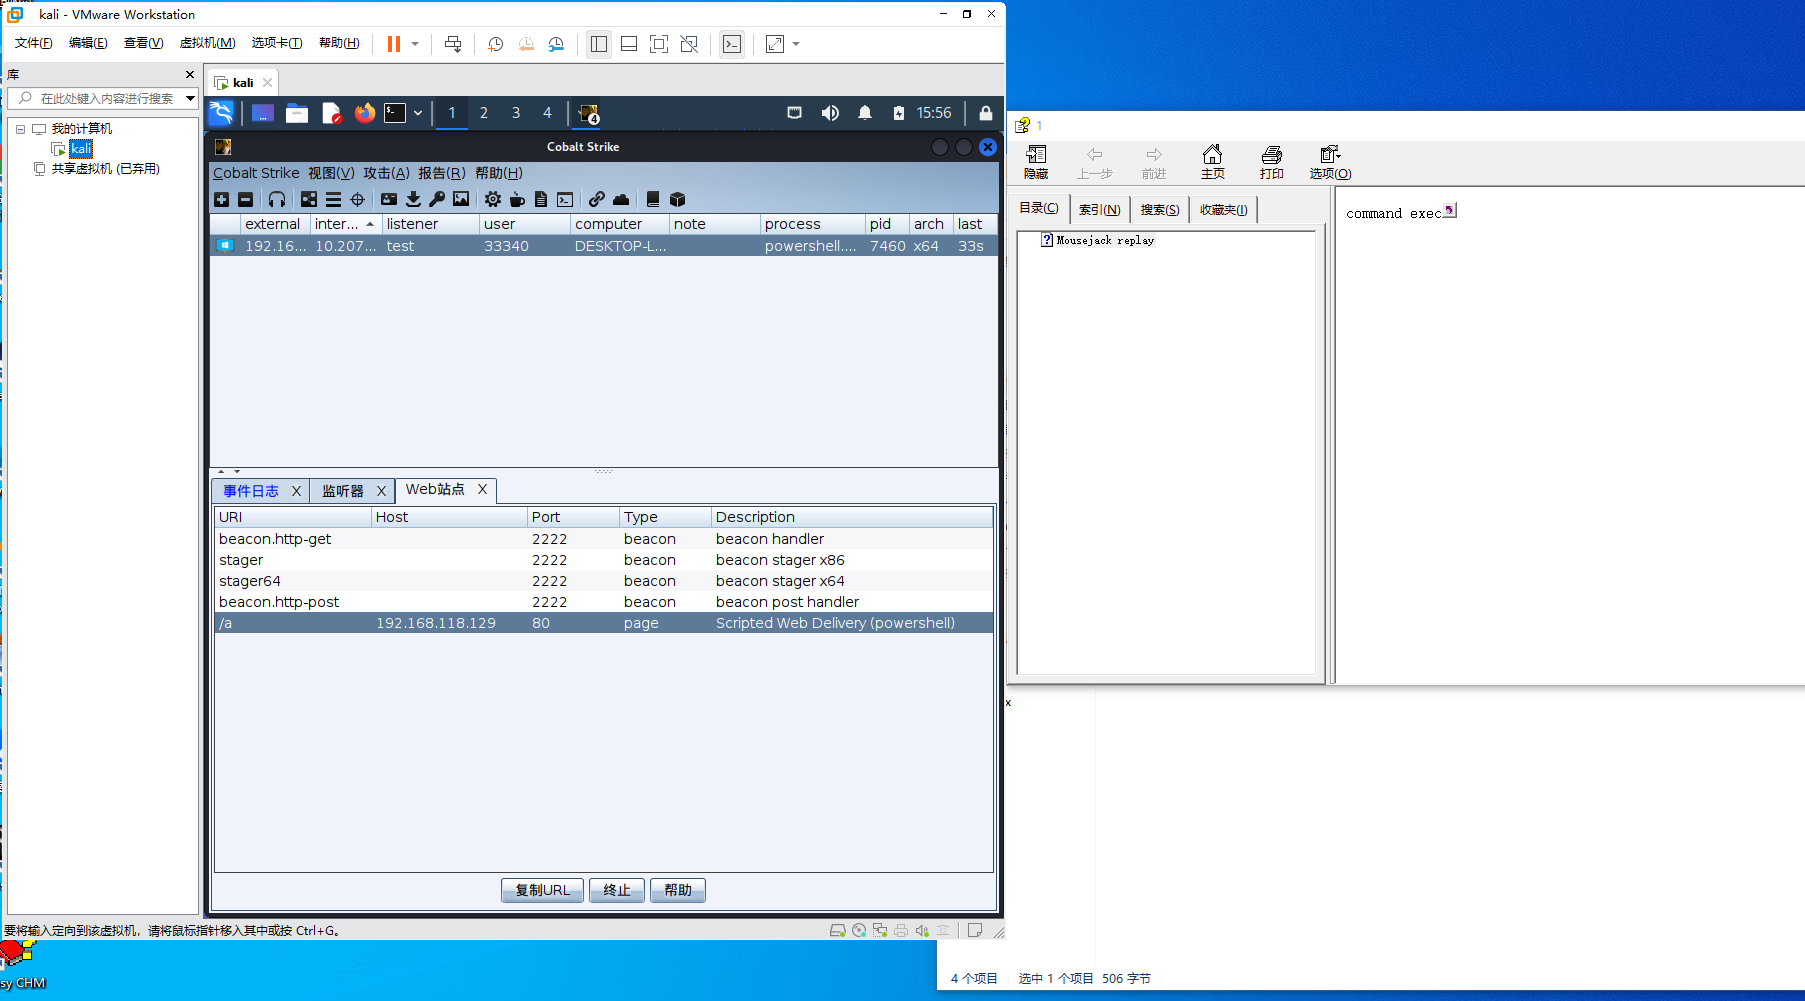The width and height of the screenshot is (1805, 1001).
Task: Toggle VMware console view button
Action: 732,44
